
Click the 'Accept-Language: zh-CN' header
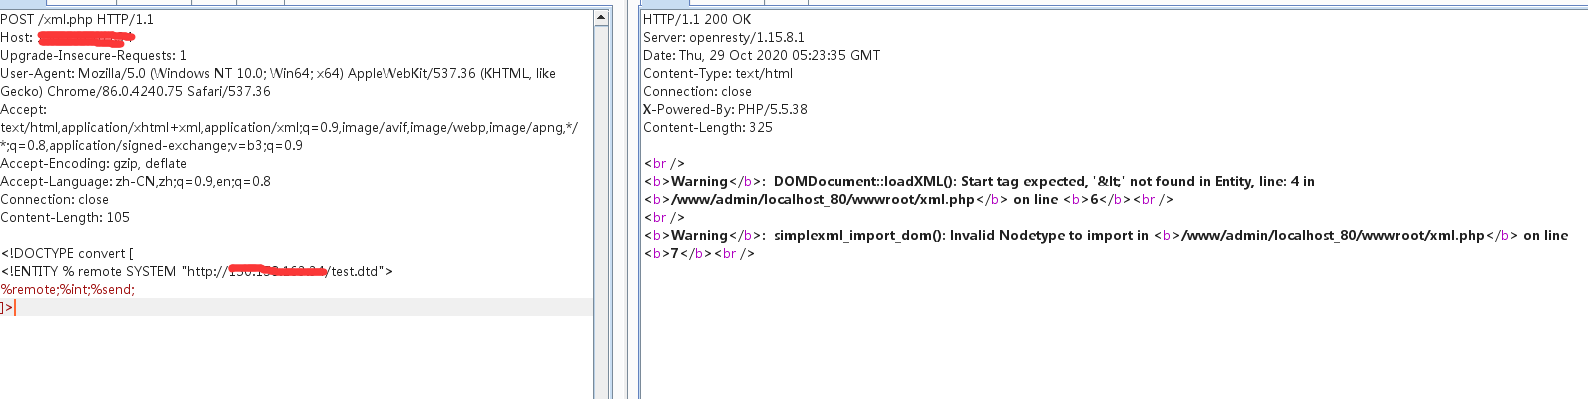(x=135, y=181)
